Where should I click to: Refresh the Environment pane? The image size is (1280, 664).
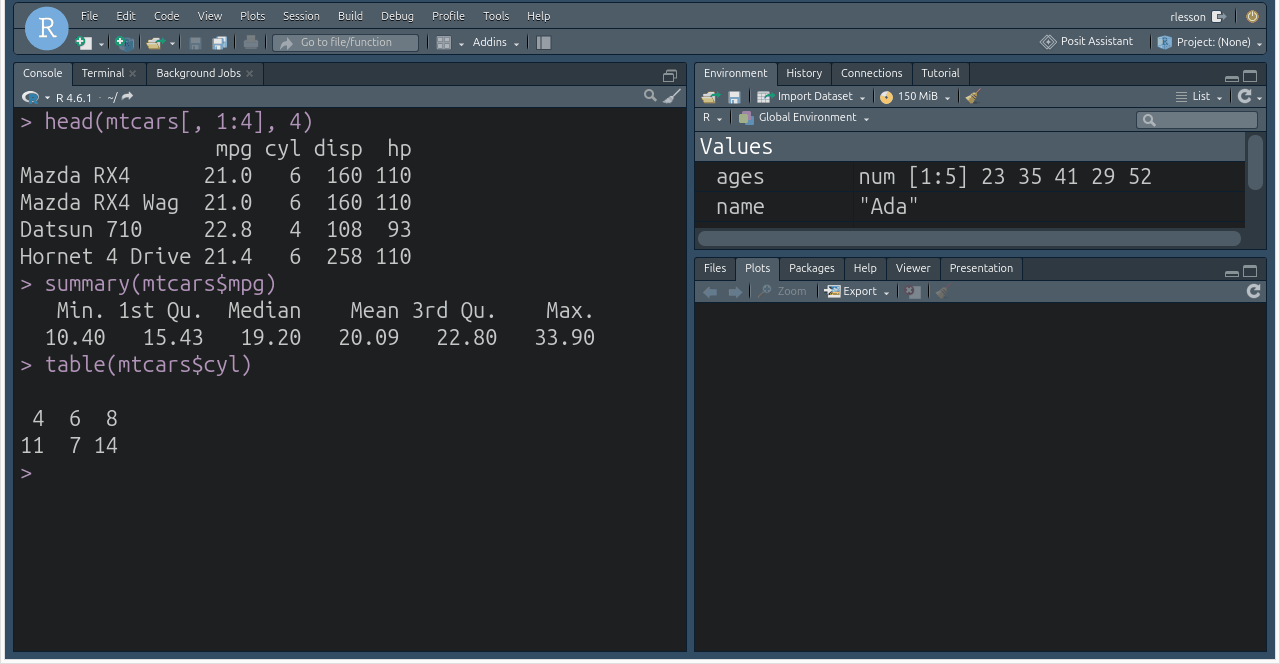[1245, 96]
